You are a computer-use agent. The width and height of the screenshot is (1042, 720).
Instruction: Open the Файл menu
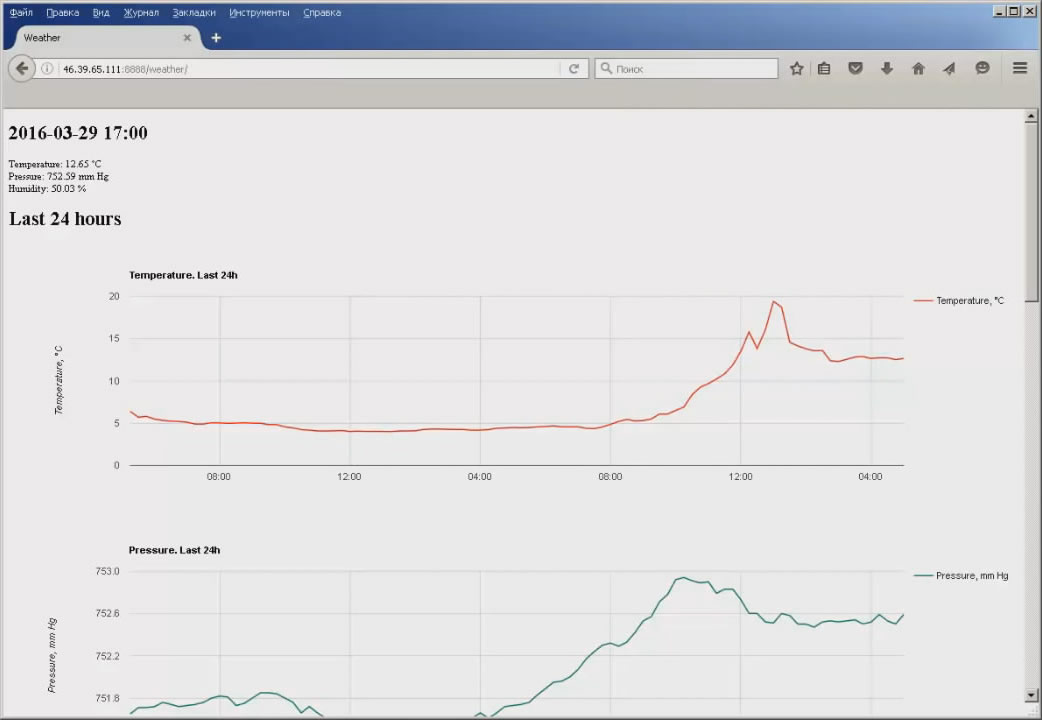point(21,13)
